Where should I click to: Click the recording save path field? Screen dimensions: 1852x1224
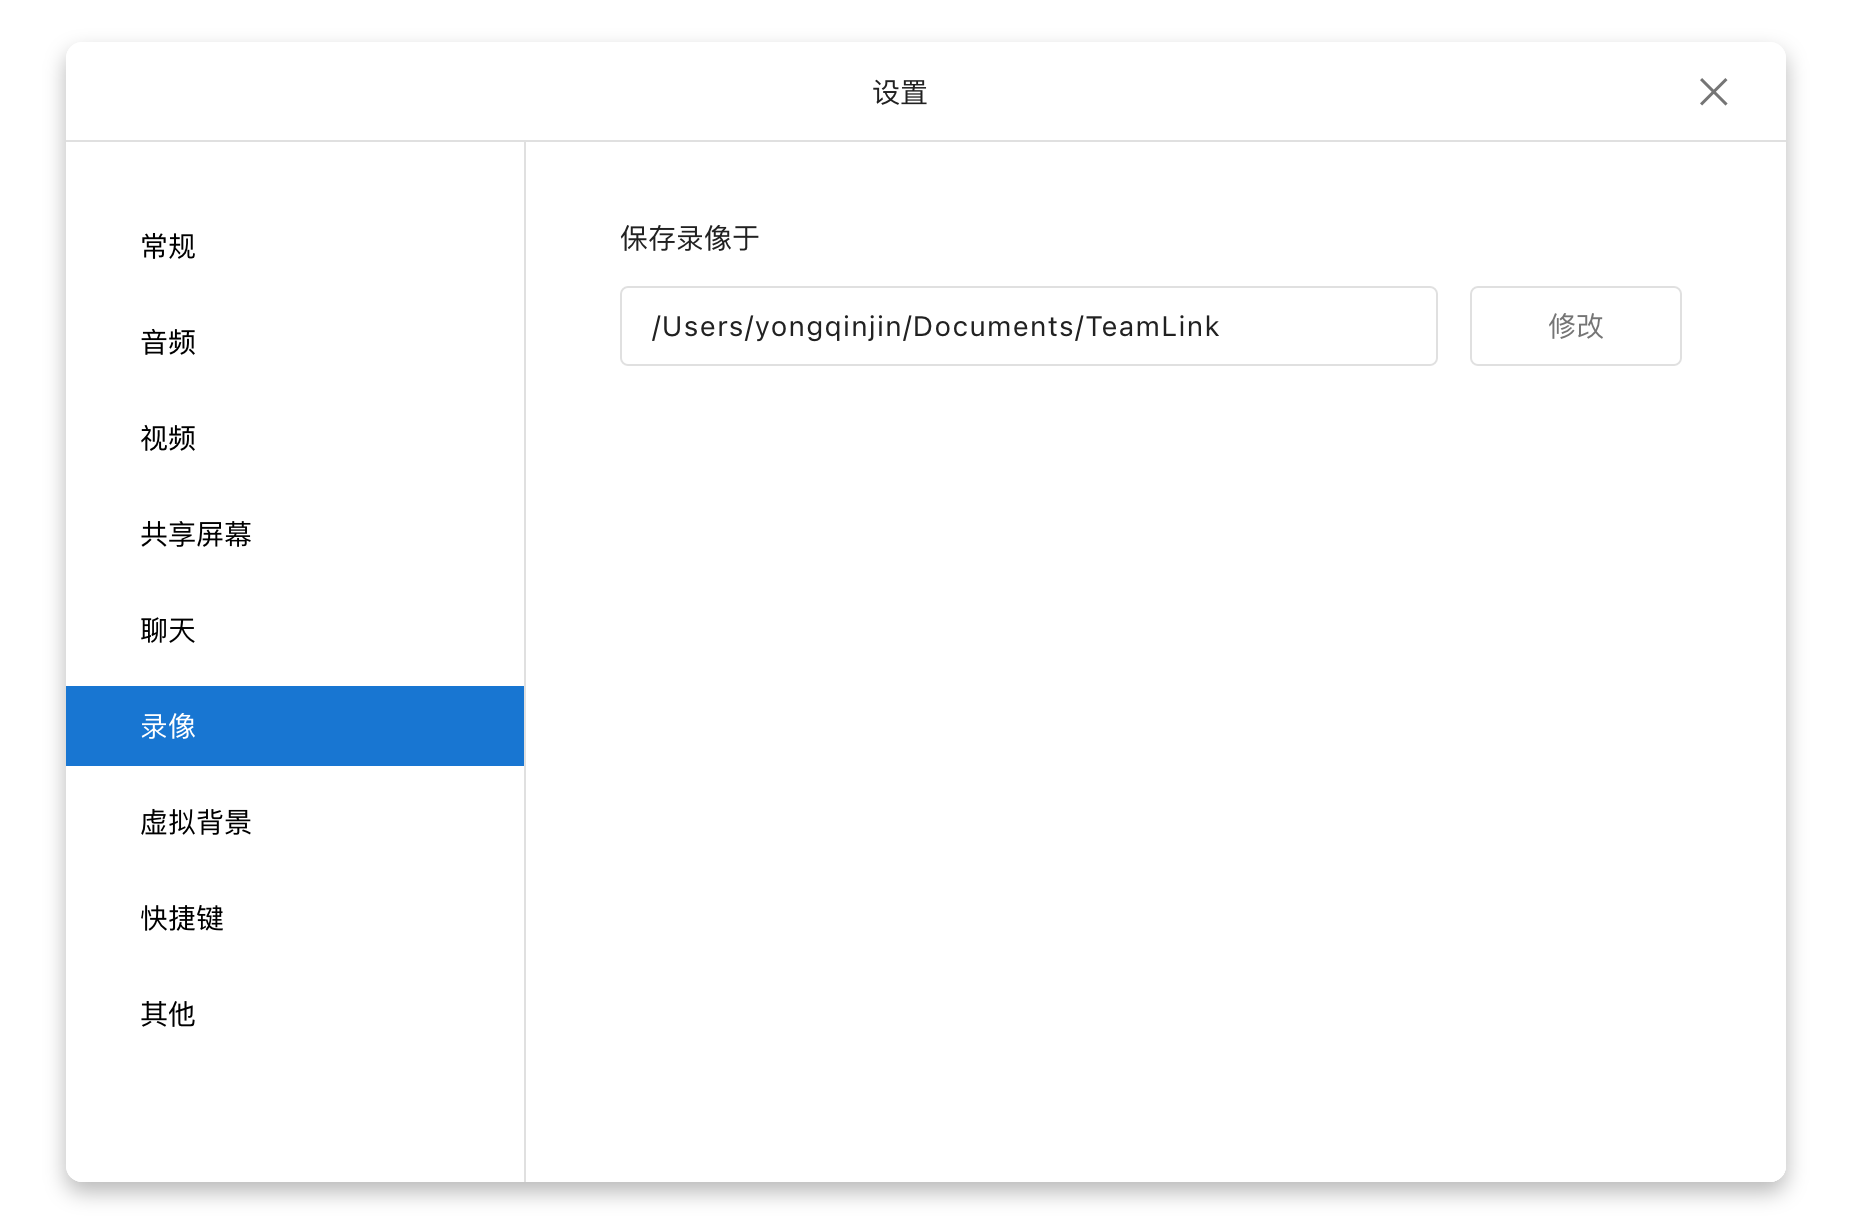[1028, 326]
